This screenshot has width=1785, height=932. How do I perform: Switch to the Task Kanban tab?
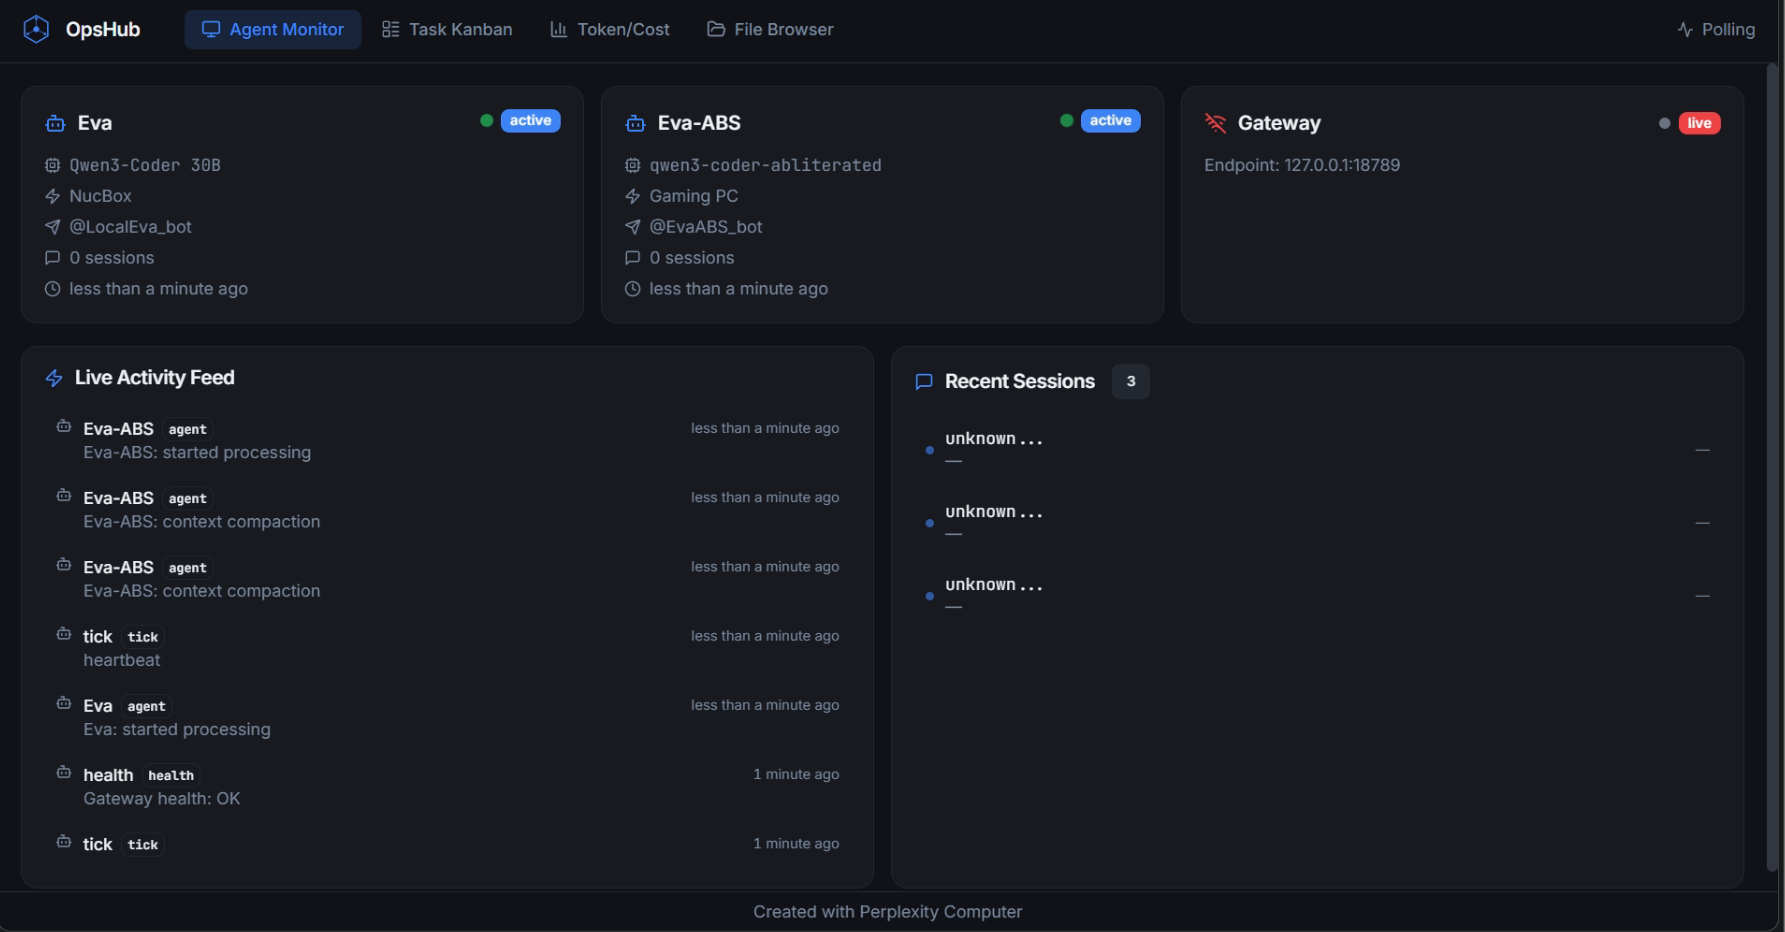447,30
